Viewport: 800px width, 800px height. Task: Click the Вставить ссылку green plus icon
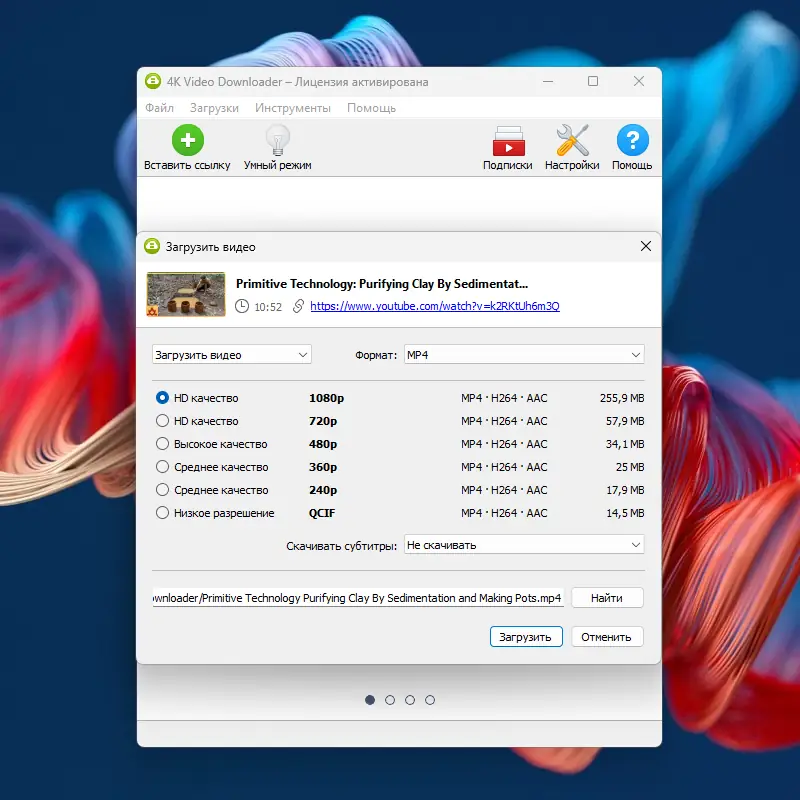pos(188,140)
